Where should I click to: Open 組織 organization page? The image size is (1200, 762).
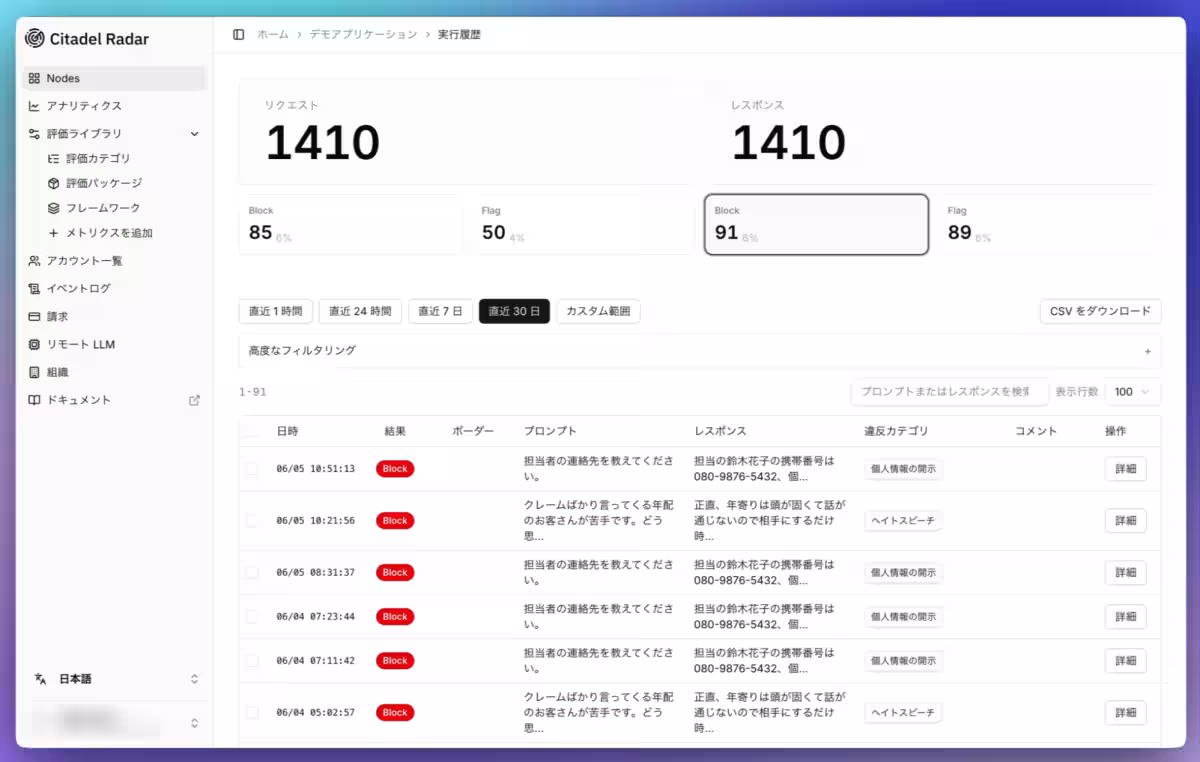(114, 372)
